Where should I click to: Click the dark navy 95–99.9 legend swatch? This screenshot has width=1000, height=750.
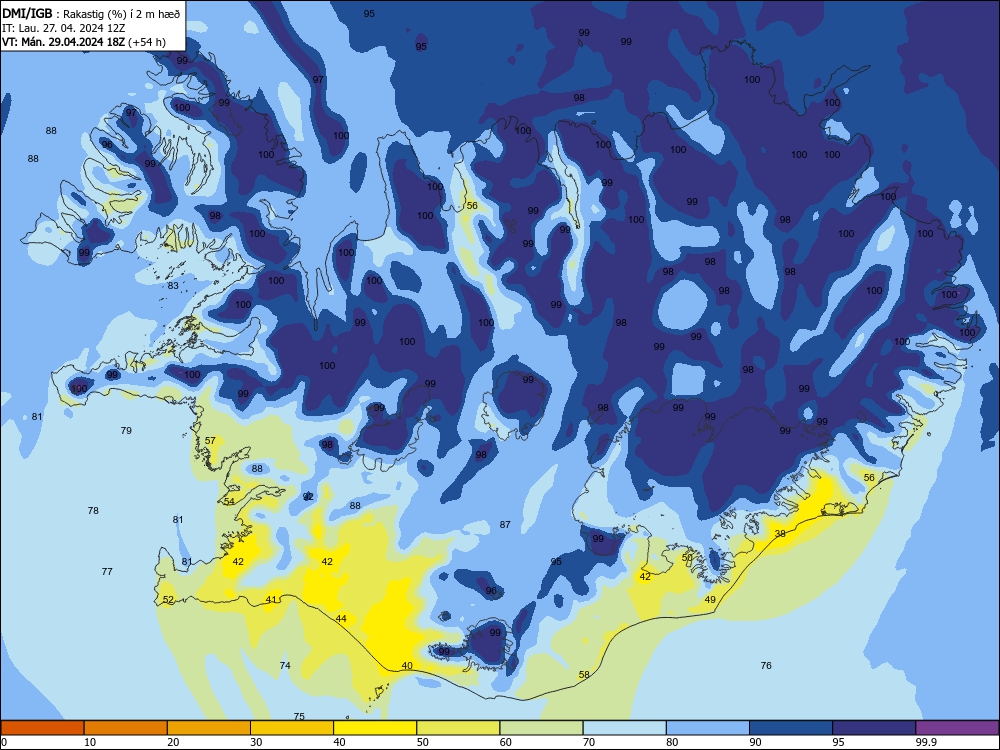[874, 728]
